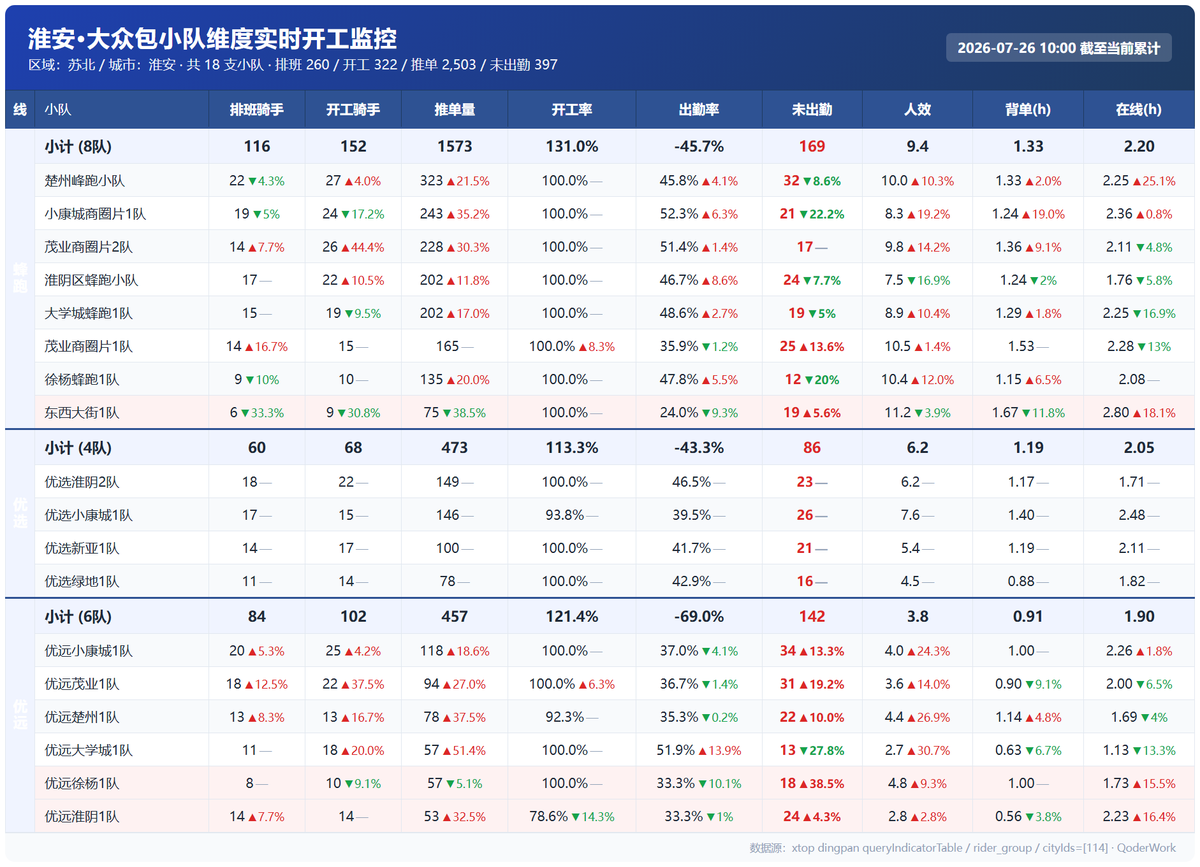The width and height of the screenshot is (1200, 867).
Task: Click the -45.7% attendance subtotal
Action: tap(699, 146)
